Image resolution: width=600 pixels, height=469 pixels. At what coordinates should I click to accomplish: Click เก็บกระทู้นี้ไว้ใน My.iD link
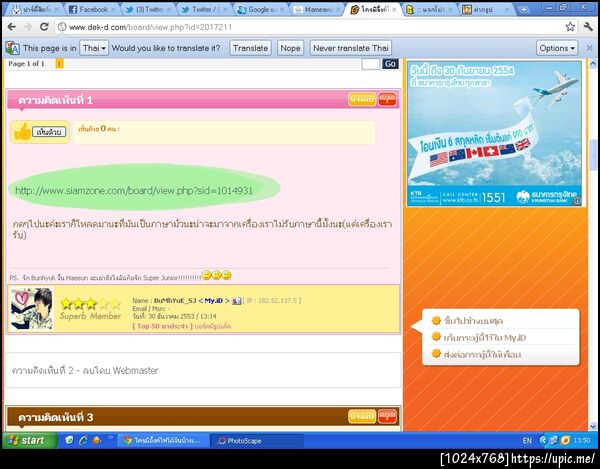coord(485,337)
